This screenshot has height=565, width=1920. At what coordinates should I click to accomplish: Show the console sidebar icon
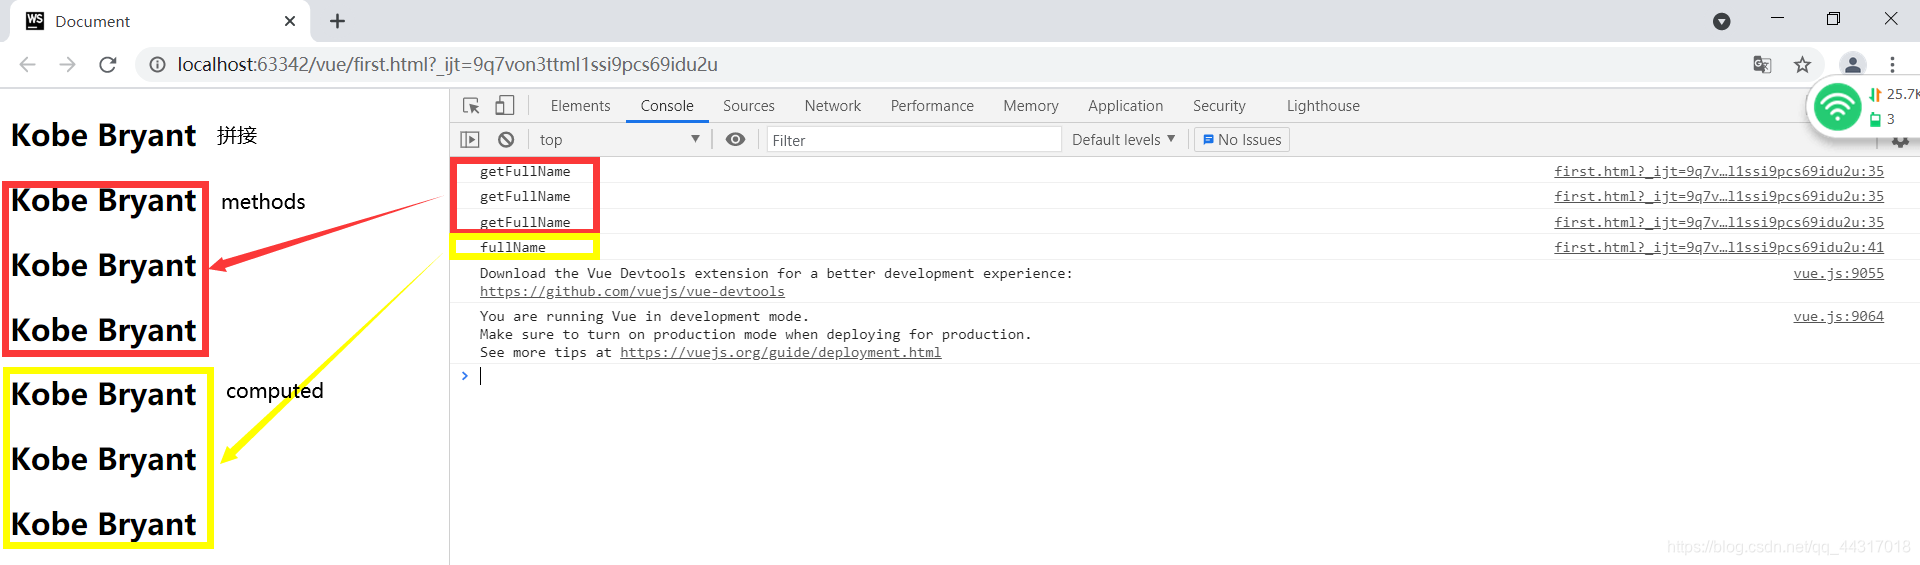click(470, 140)
